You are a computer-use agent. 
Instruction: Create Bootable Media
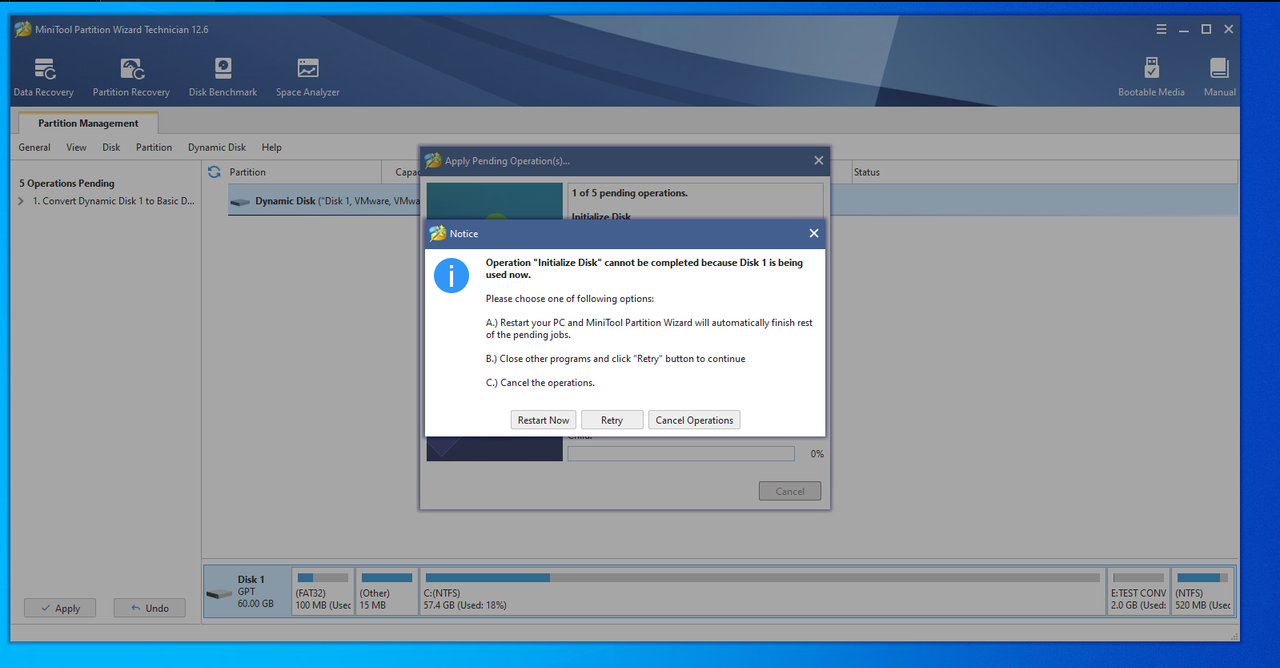[1151, 77]
